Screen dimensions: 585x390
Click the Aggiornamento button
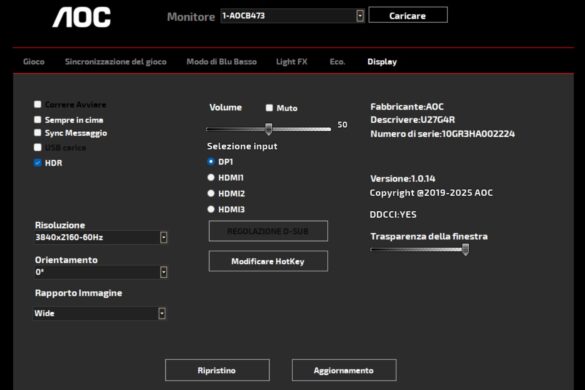[344, 370]
